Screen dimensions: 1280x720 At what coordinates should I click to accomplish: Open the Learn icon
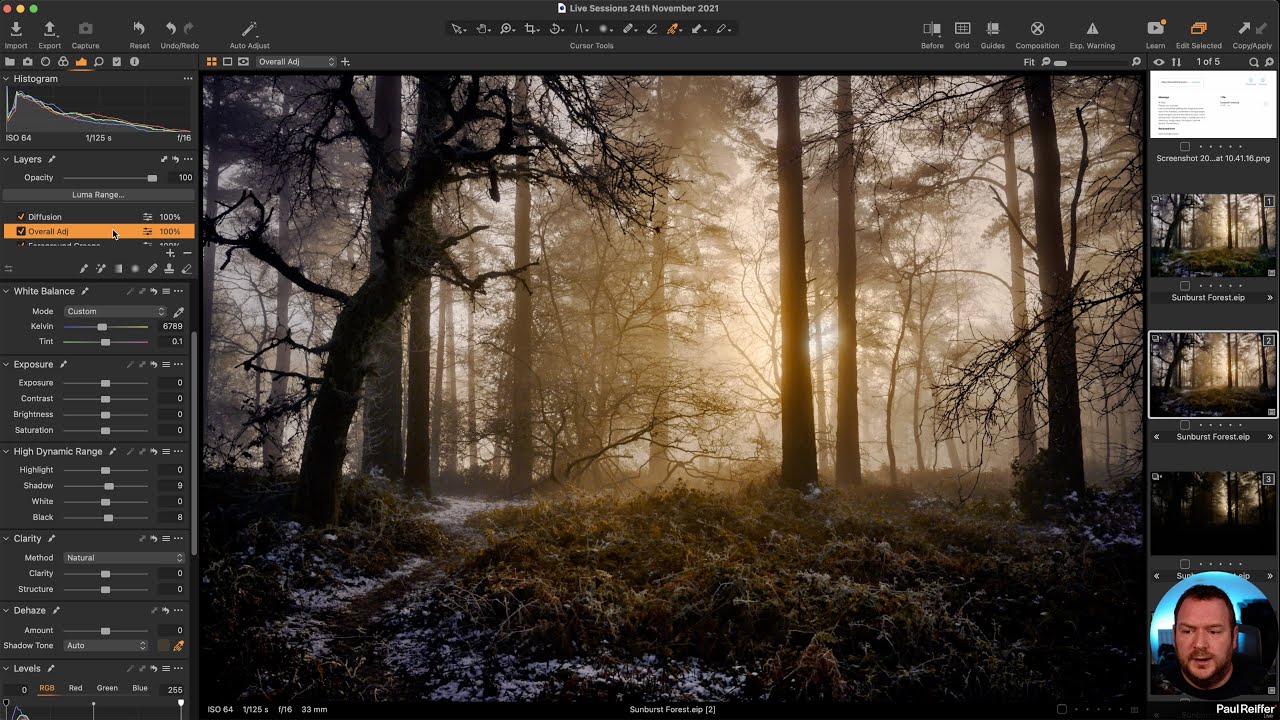tap(1155, 29)
